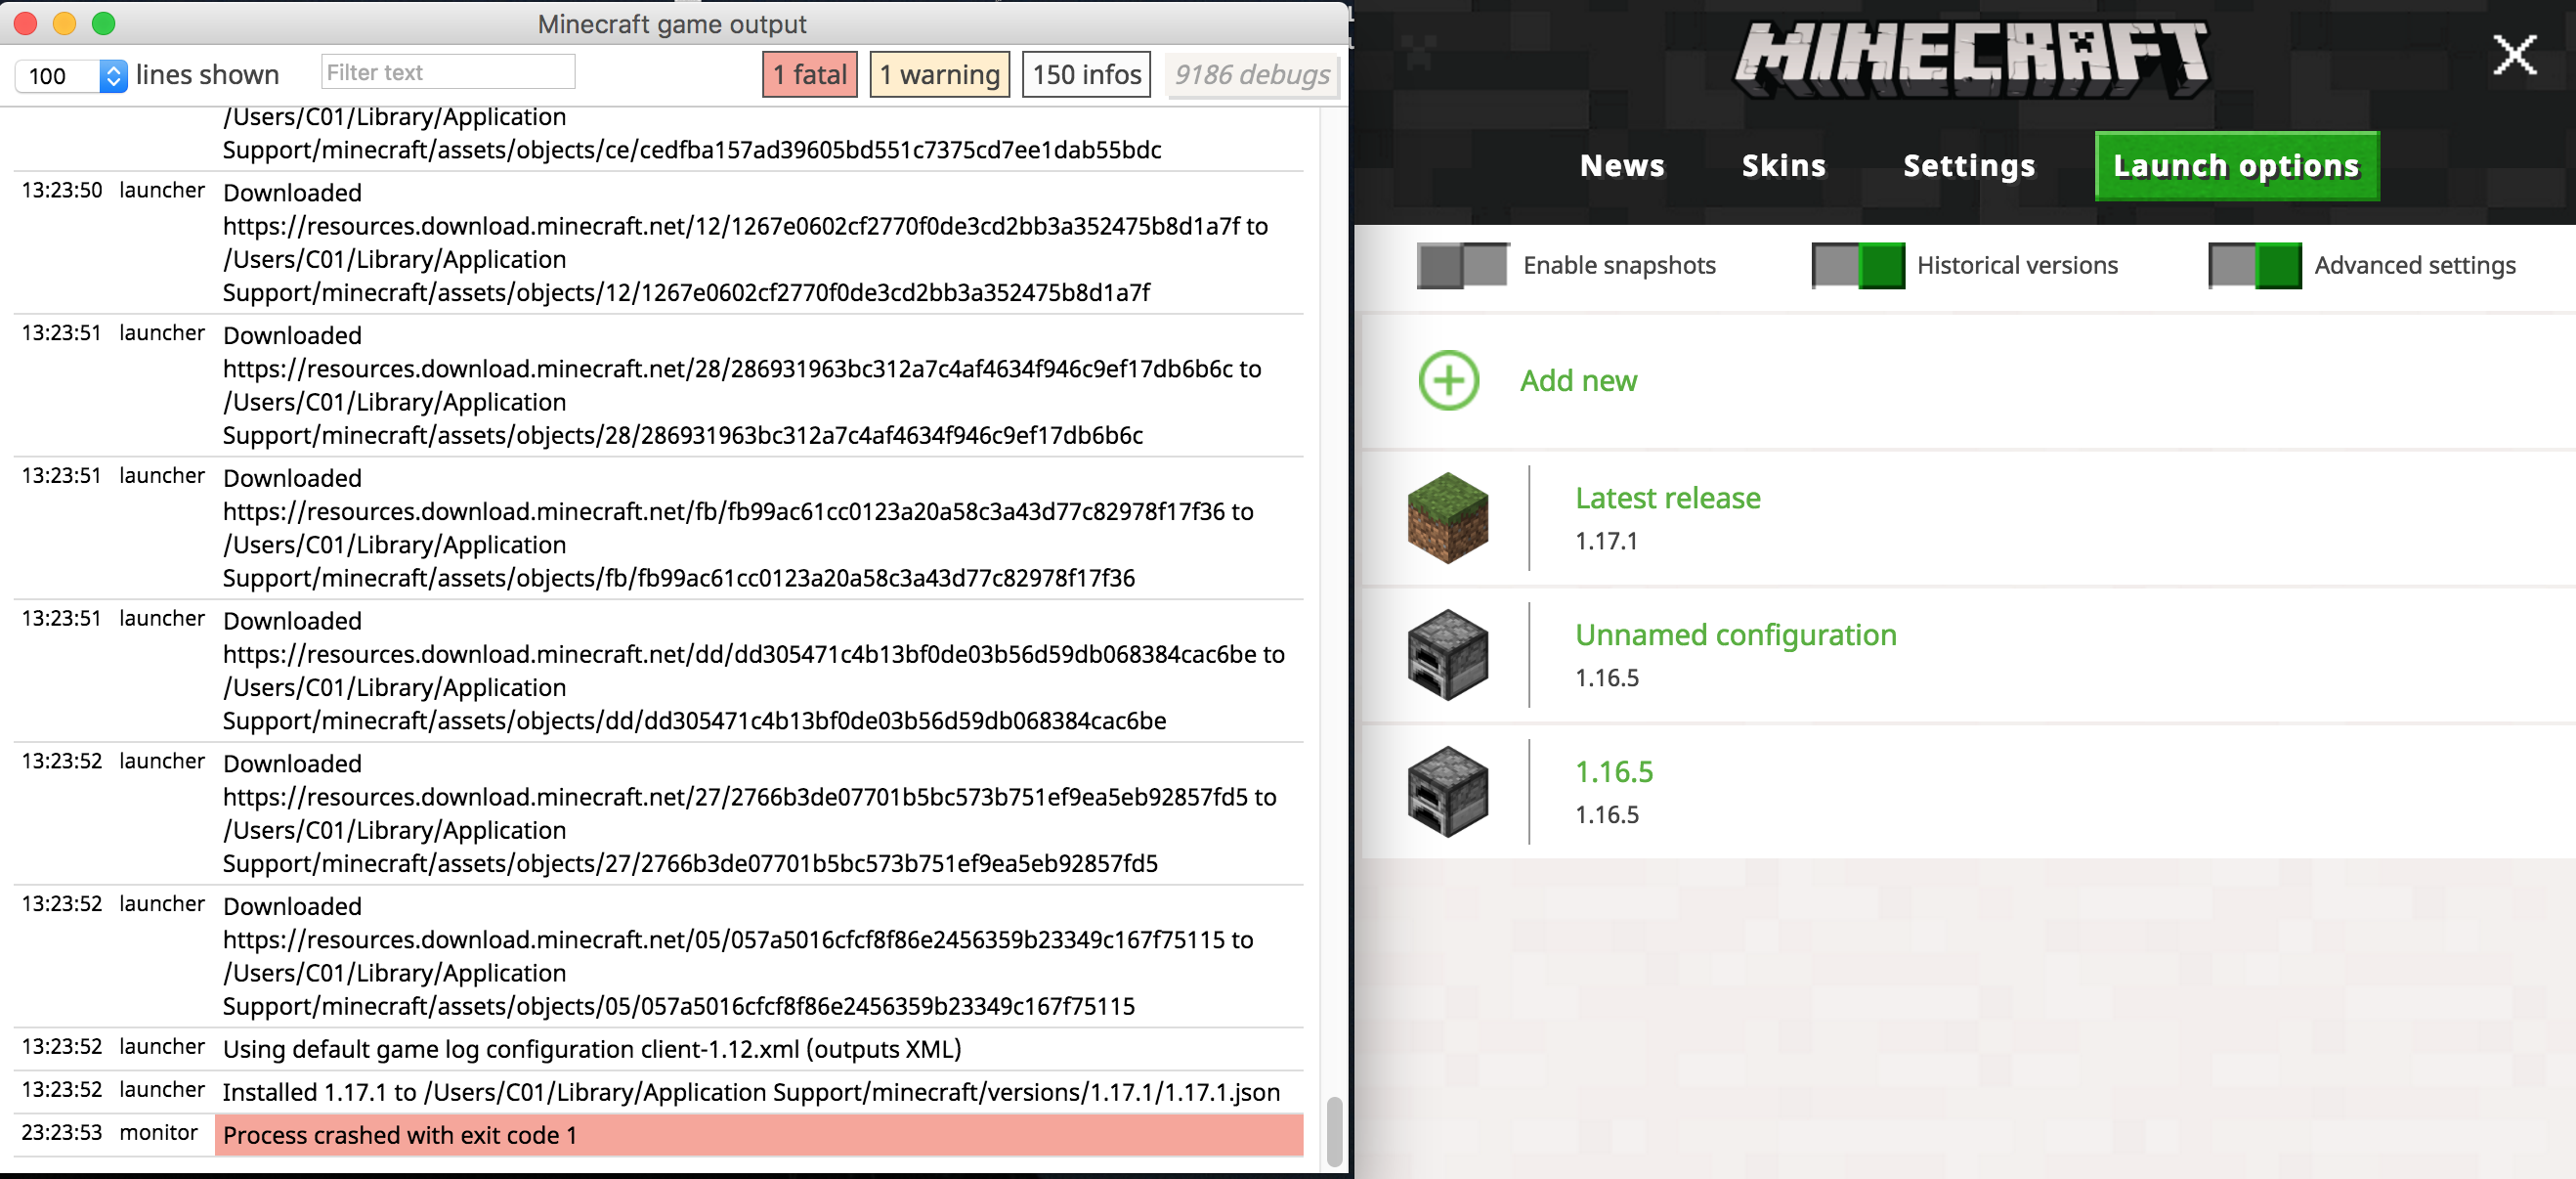Click the green plus Add new icon
This screenshot has width=2576, height=1179.
[1448, 380]
